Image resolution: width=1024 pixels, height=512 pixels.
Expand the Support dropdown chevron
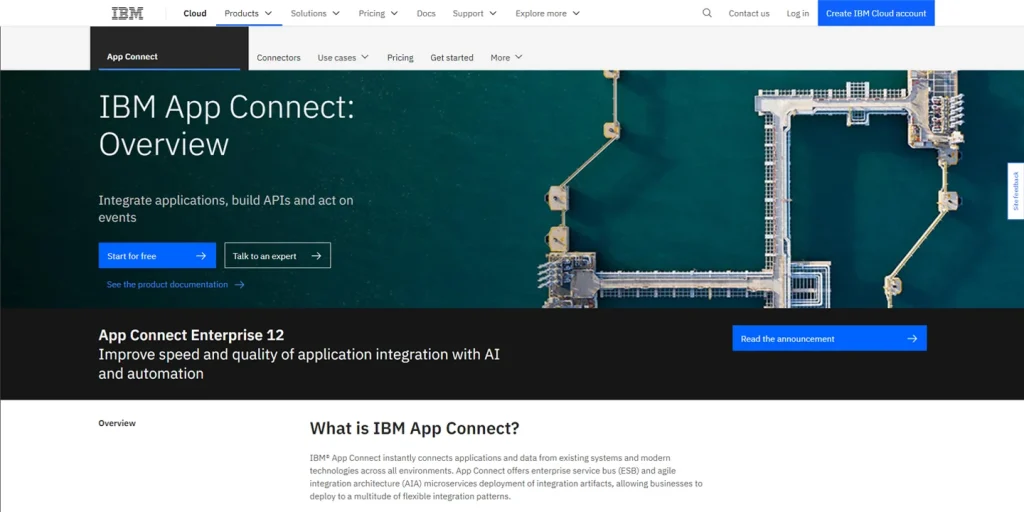pyautogui.click(x=492, y=13)
